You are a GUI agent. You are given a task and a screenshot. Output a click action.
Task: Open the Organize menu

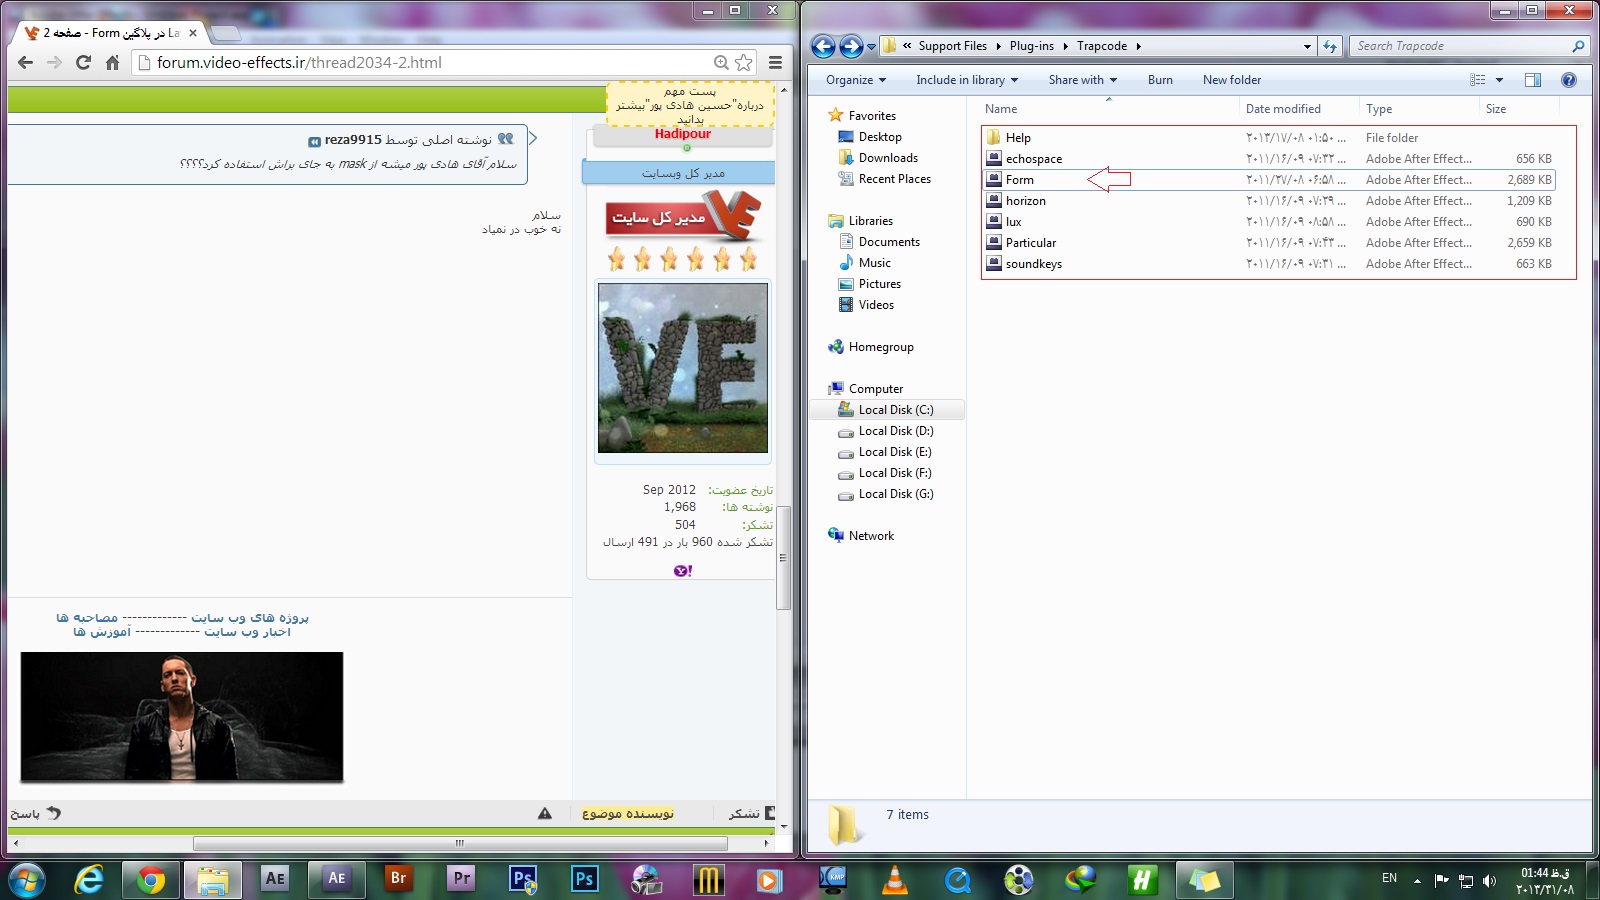pyautogui.click(x=856, y=80)
